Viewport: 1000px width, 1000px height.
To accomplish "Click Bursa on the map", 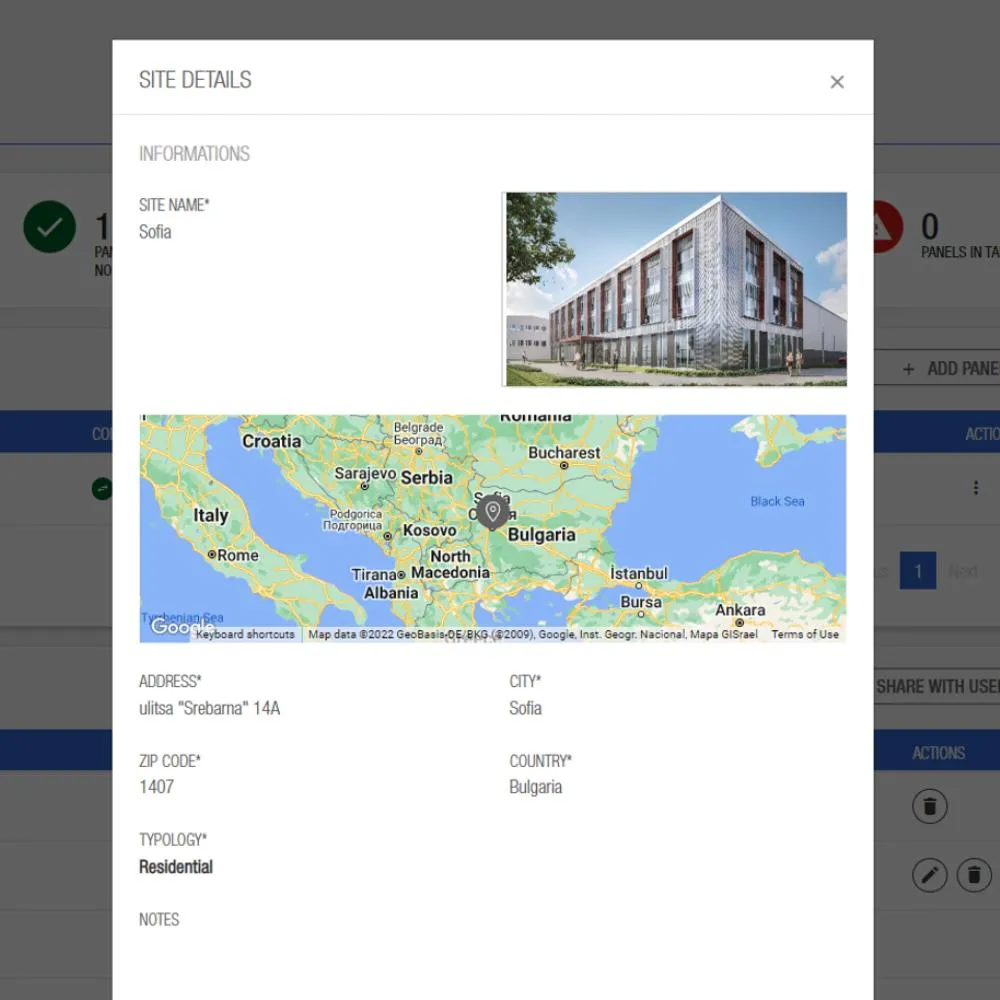I will pyautogui.click(x=641, y=602).
